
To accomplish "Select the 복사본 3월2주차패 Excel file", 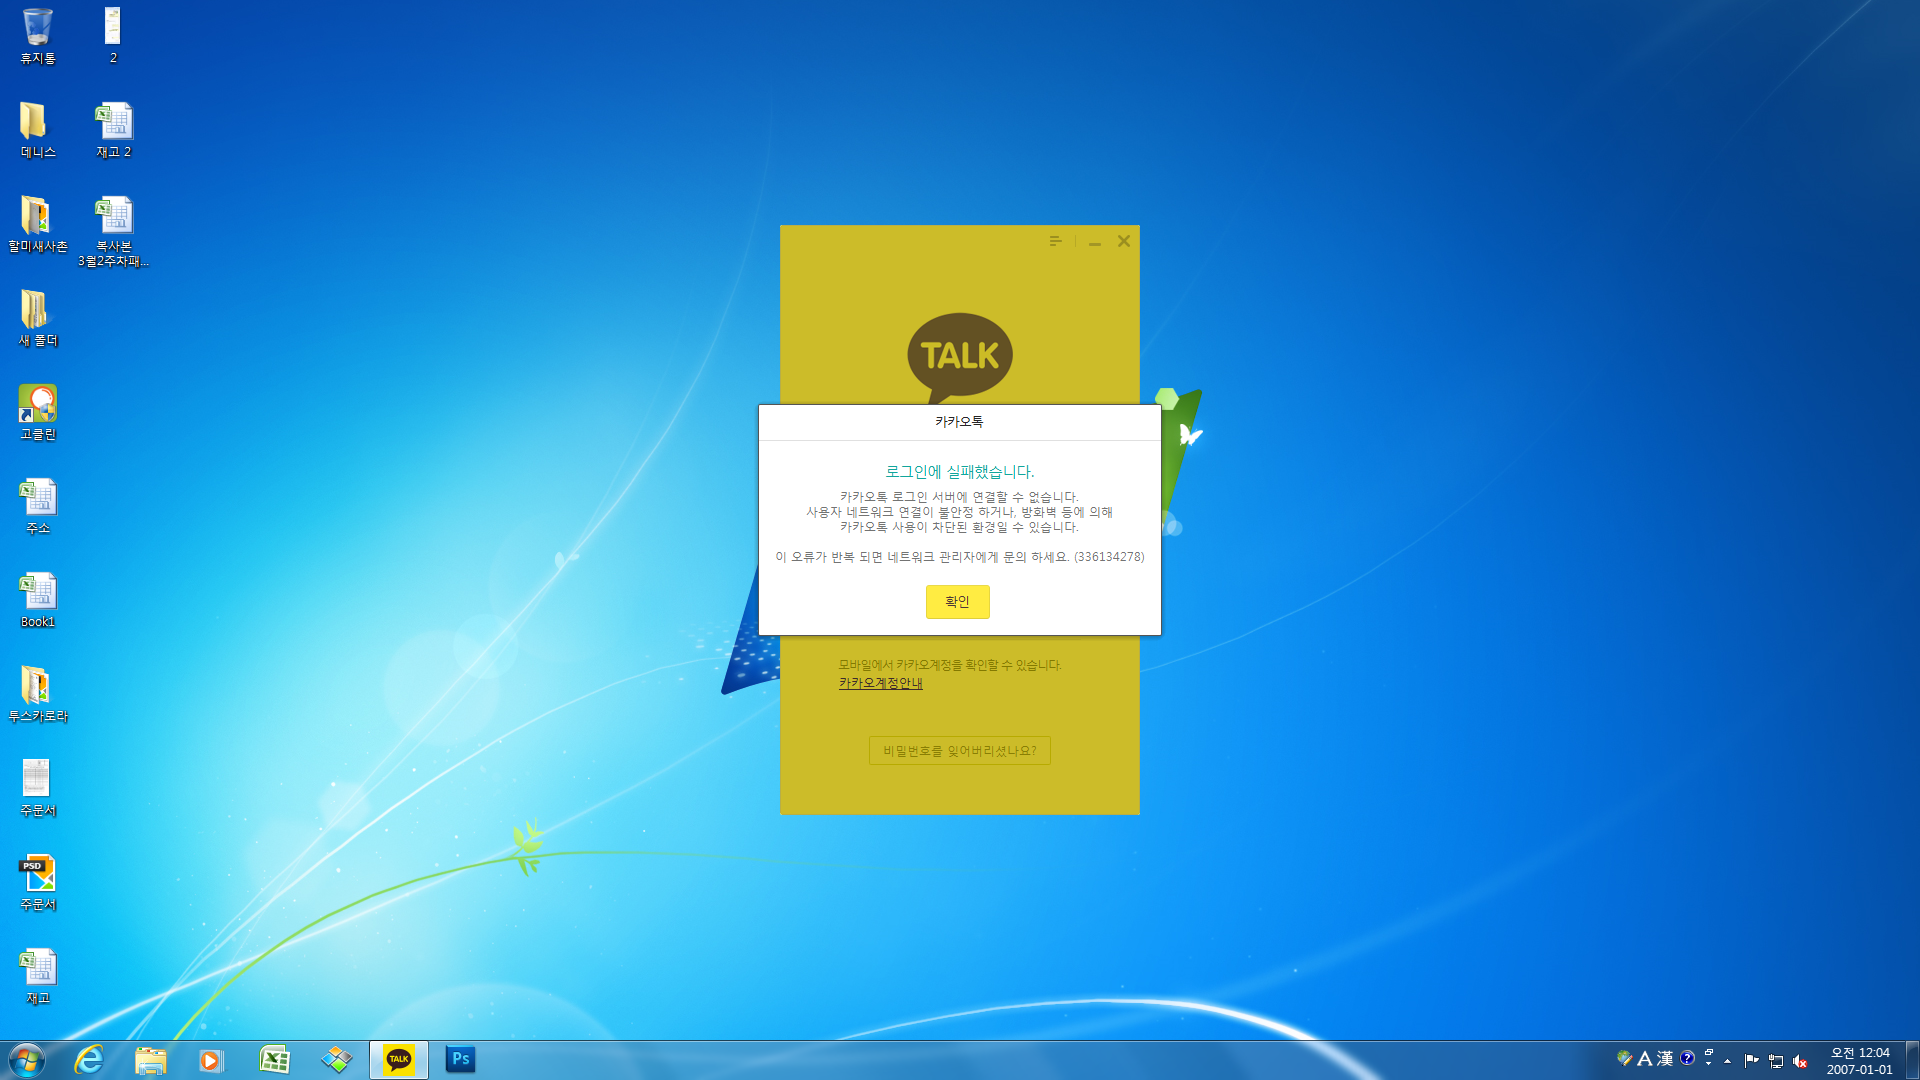I will (x=113, y=232).
